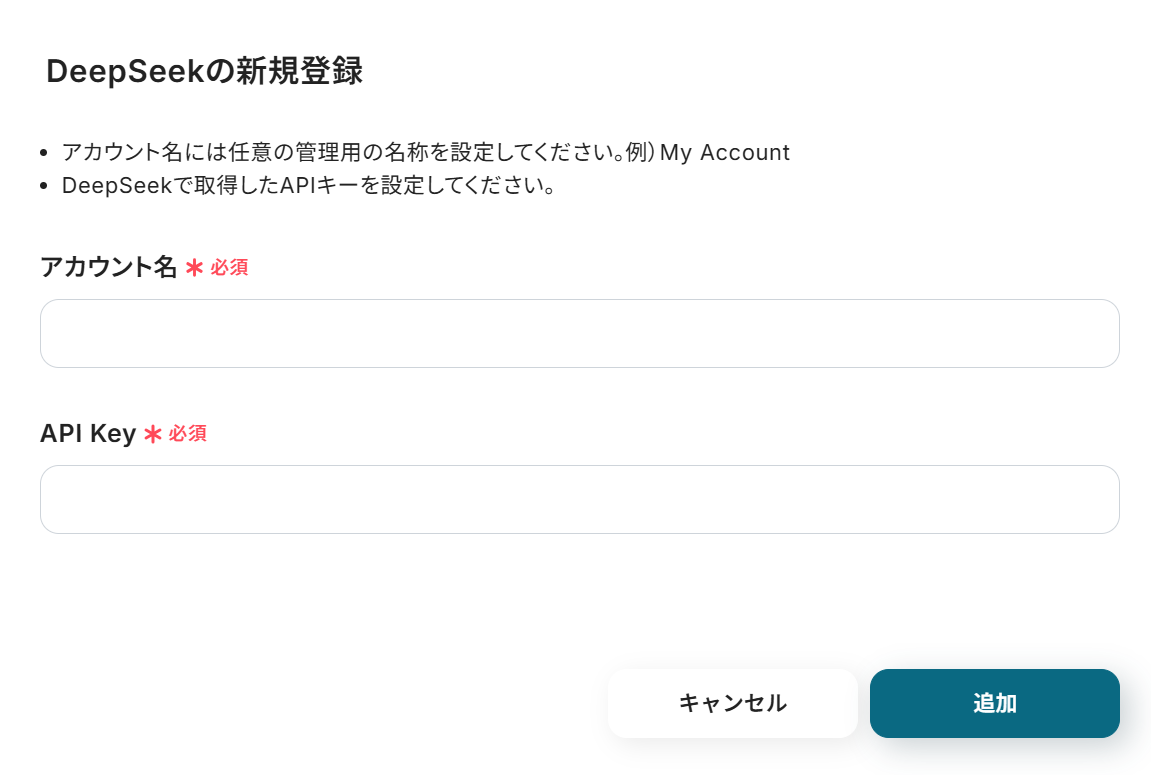Click the second instruction bullet dot
1151x775 pixels.
43,187
